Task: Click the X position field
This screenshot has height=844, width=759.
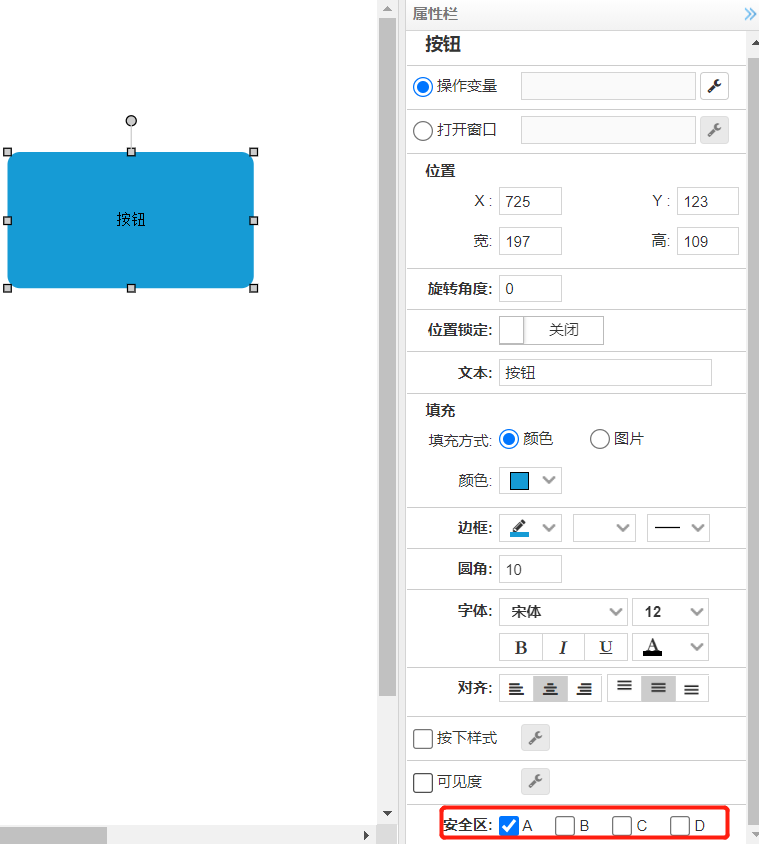Action: click(530, 201)
